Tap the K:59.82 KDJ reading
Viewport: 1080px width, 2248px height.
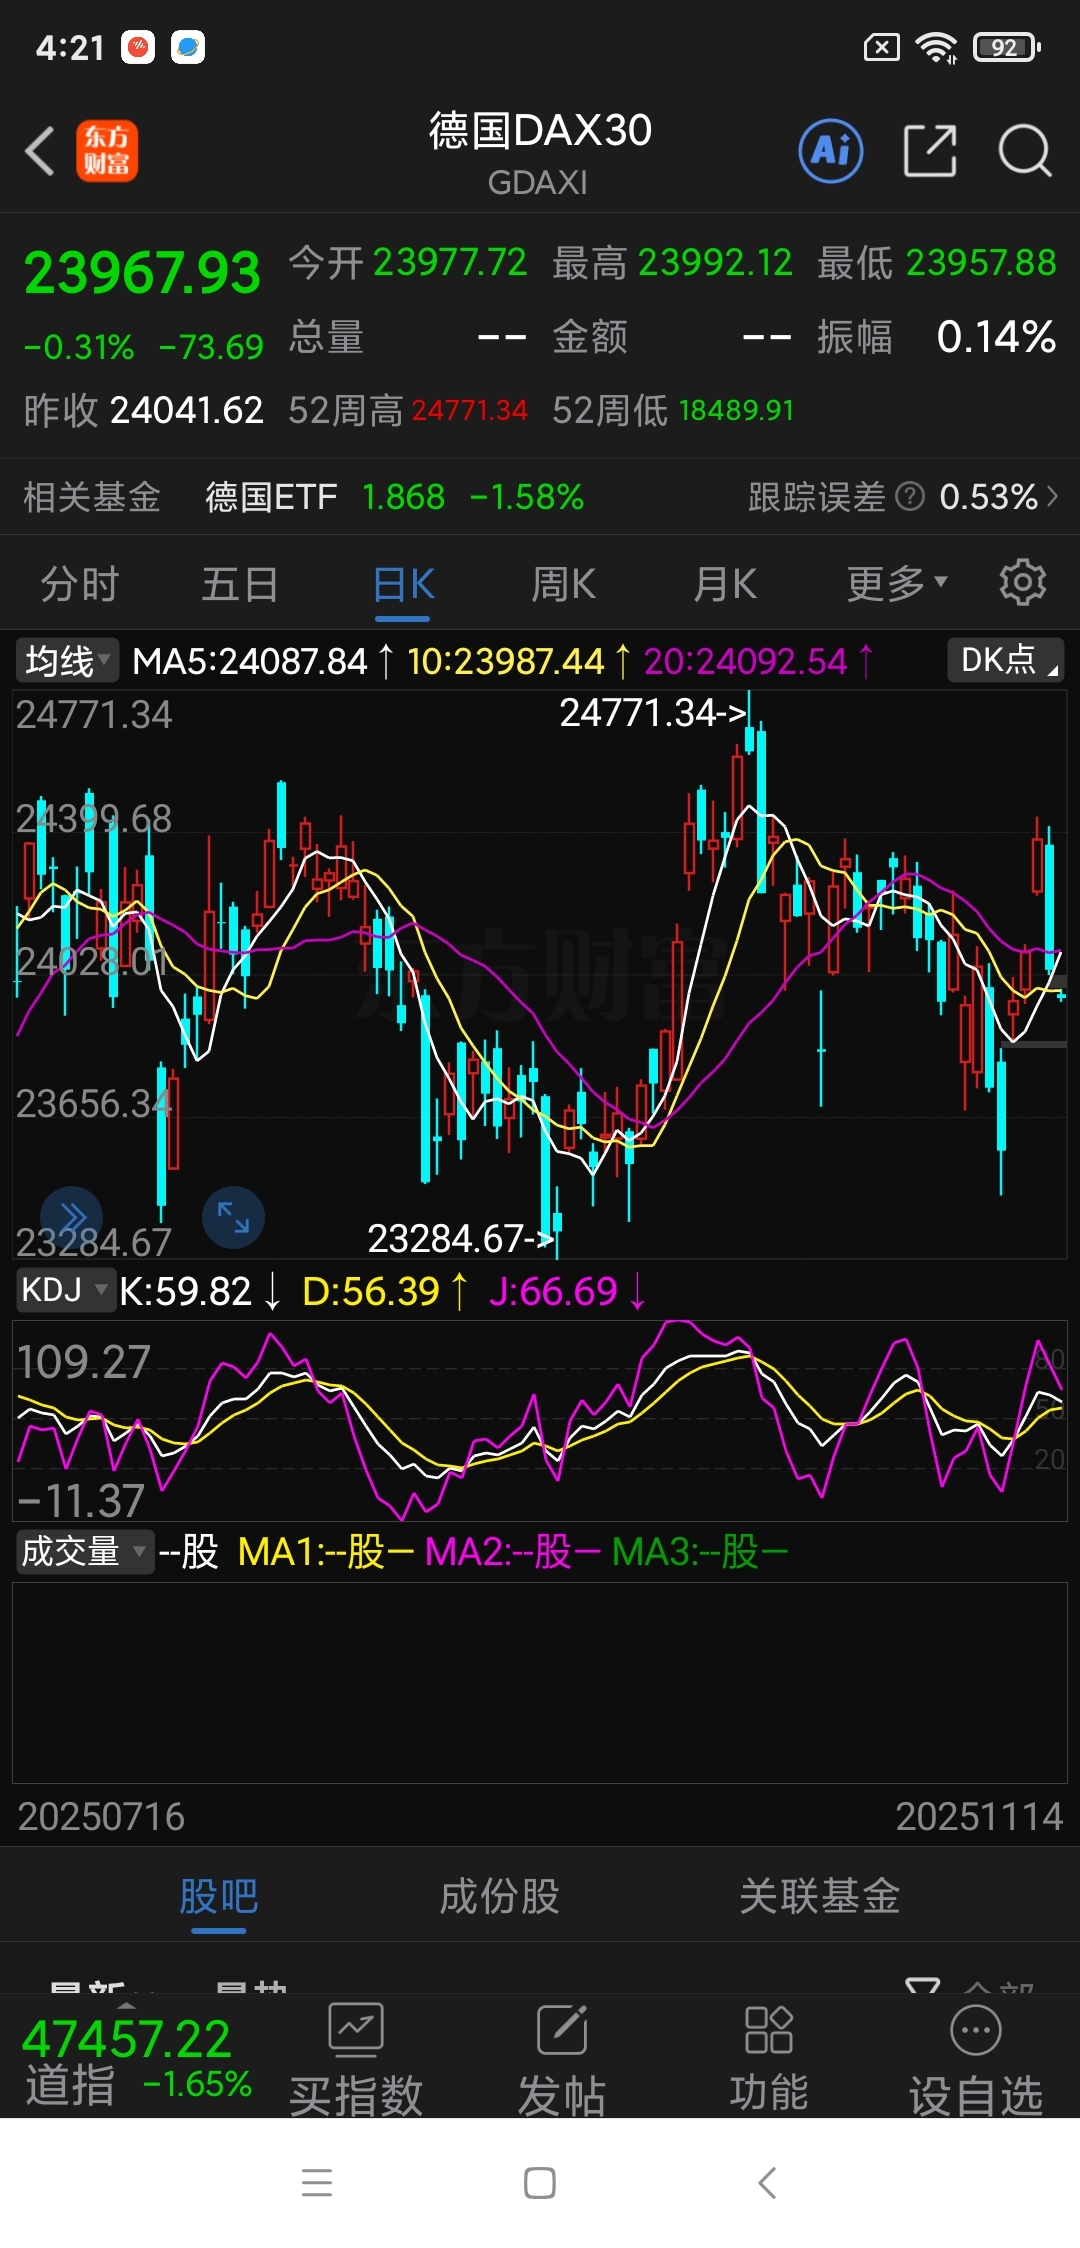185,1291
